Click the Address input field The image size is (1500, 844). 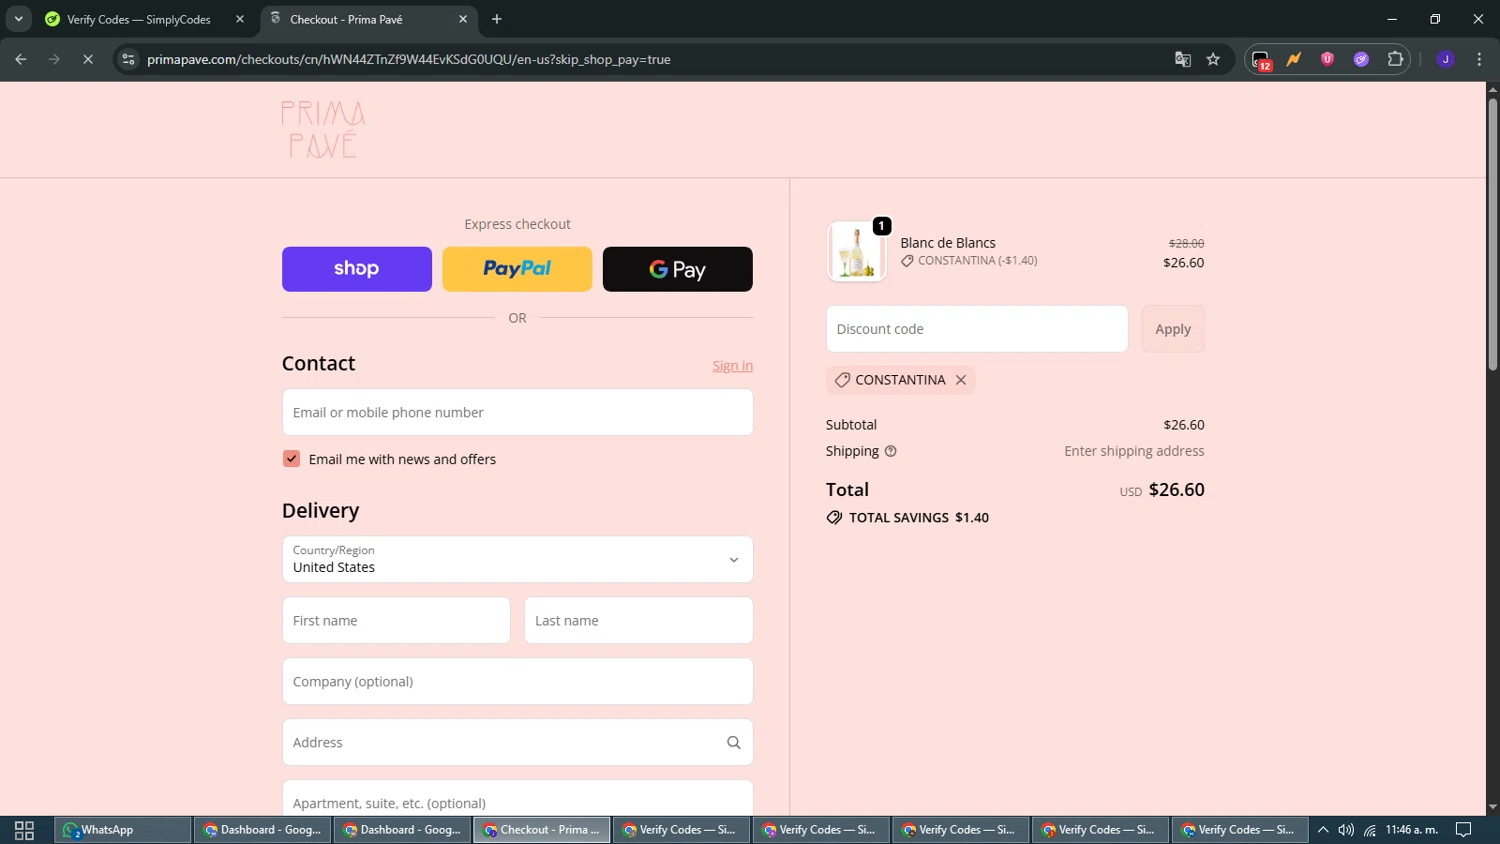point(517,742)
